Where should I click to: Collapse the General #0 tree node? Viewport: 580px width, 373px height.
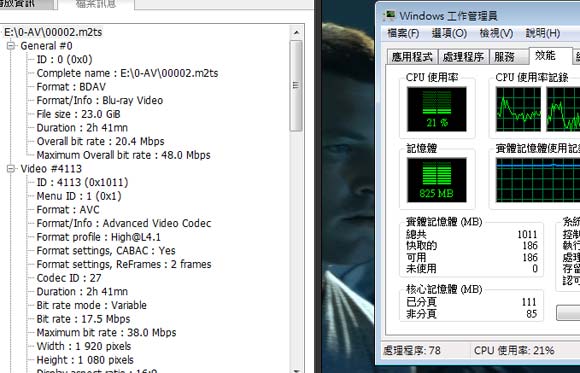11,46
